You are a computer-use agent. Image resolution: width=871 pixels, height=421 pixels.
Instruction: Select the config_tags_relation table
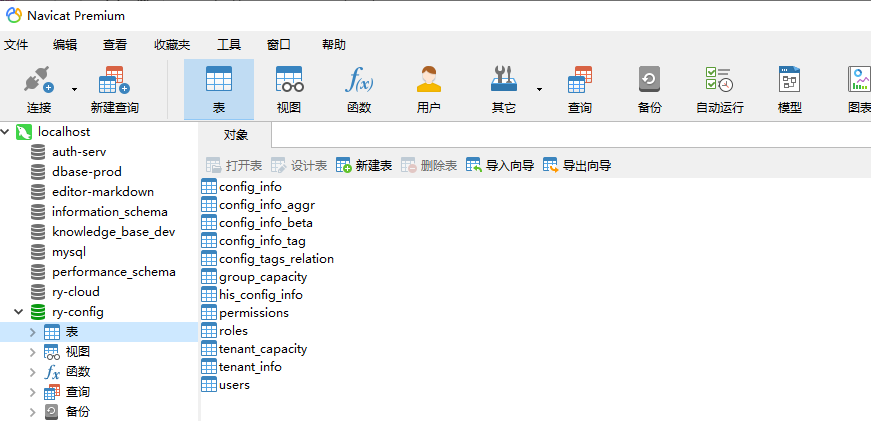[x=276, y=259]
